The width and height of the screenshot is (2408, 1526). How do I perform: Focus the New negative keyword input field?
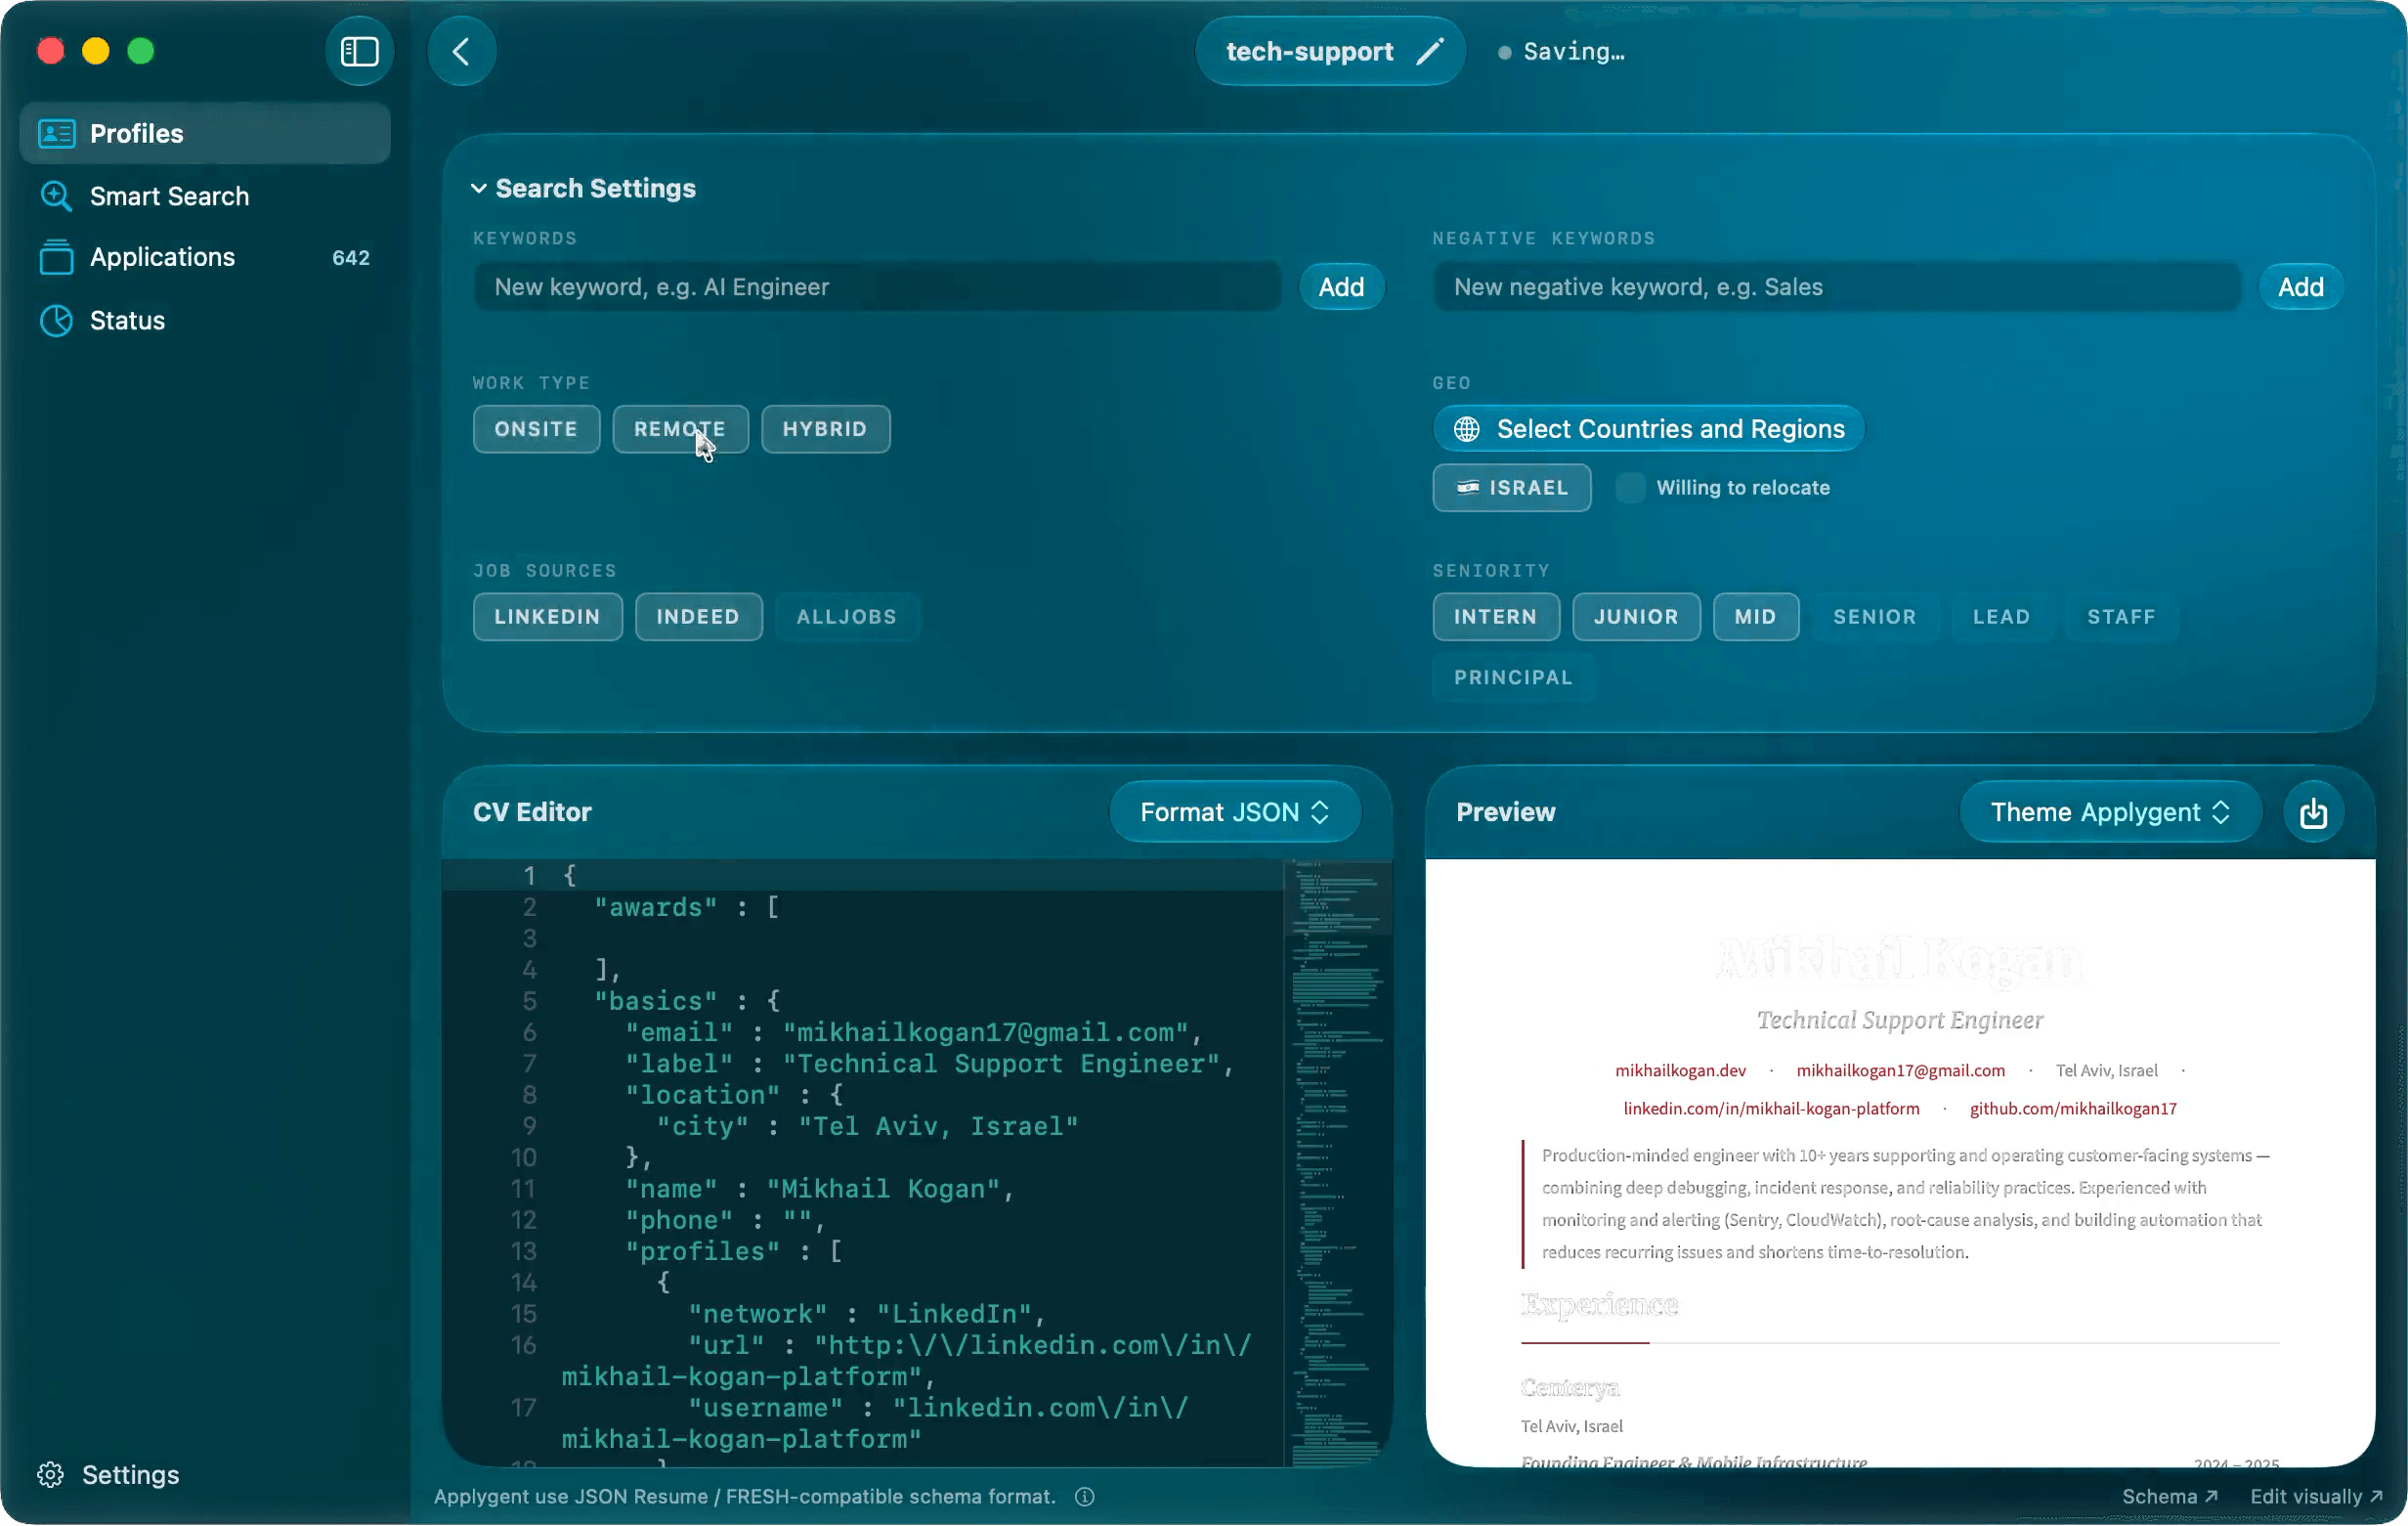1836,287
